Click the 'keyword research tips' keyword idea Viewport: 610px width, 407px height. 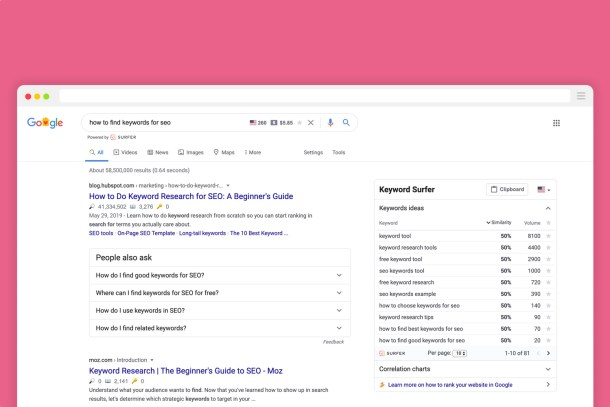click(x=406, y=317)
